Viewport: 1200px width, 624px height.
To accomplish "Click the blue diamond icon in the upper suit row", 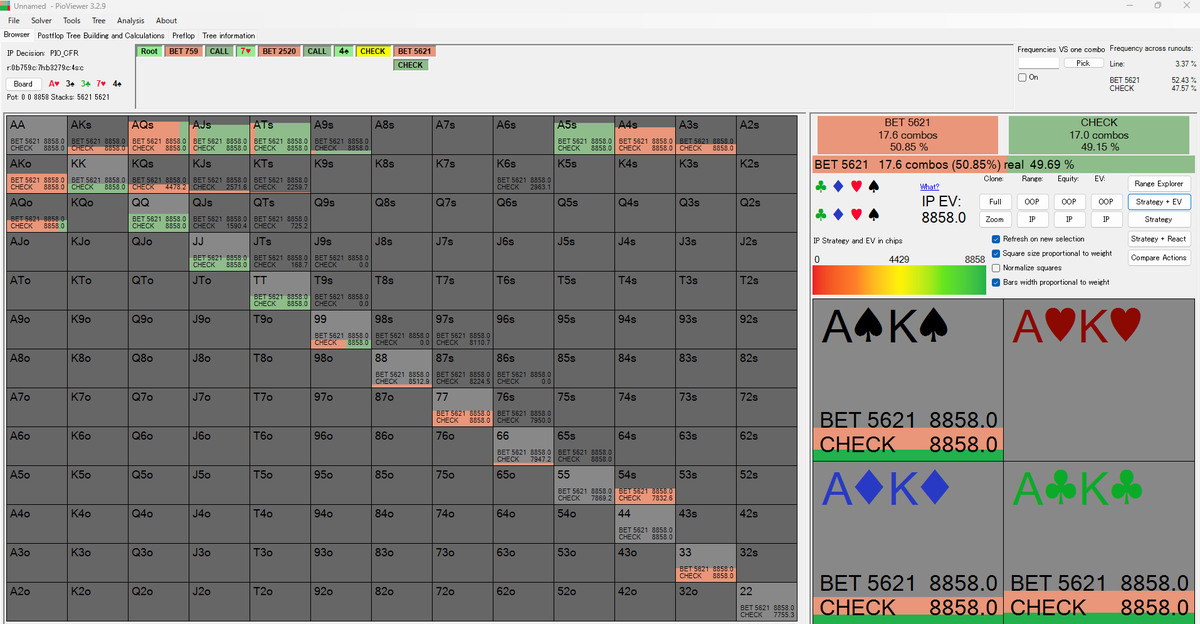I will [x=839, y=187].
